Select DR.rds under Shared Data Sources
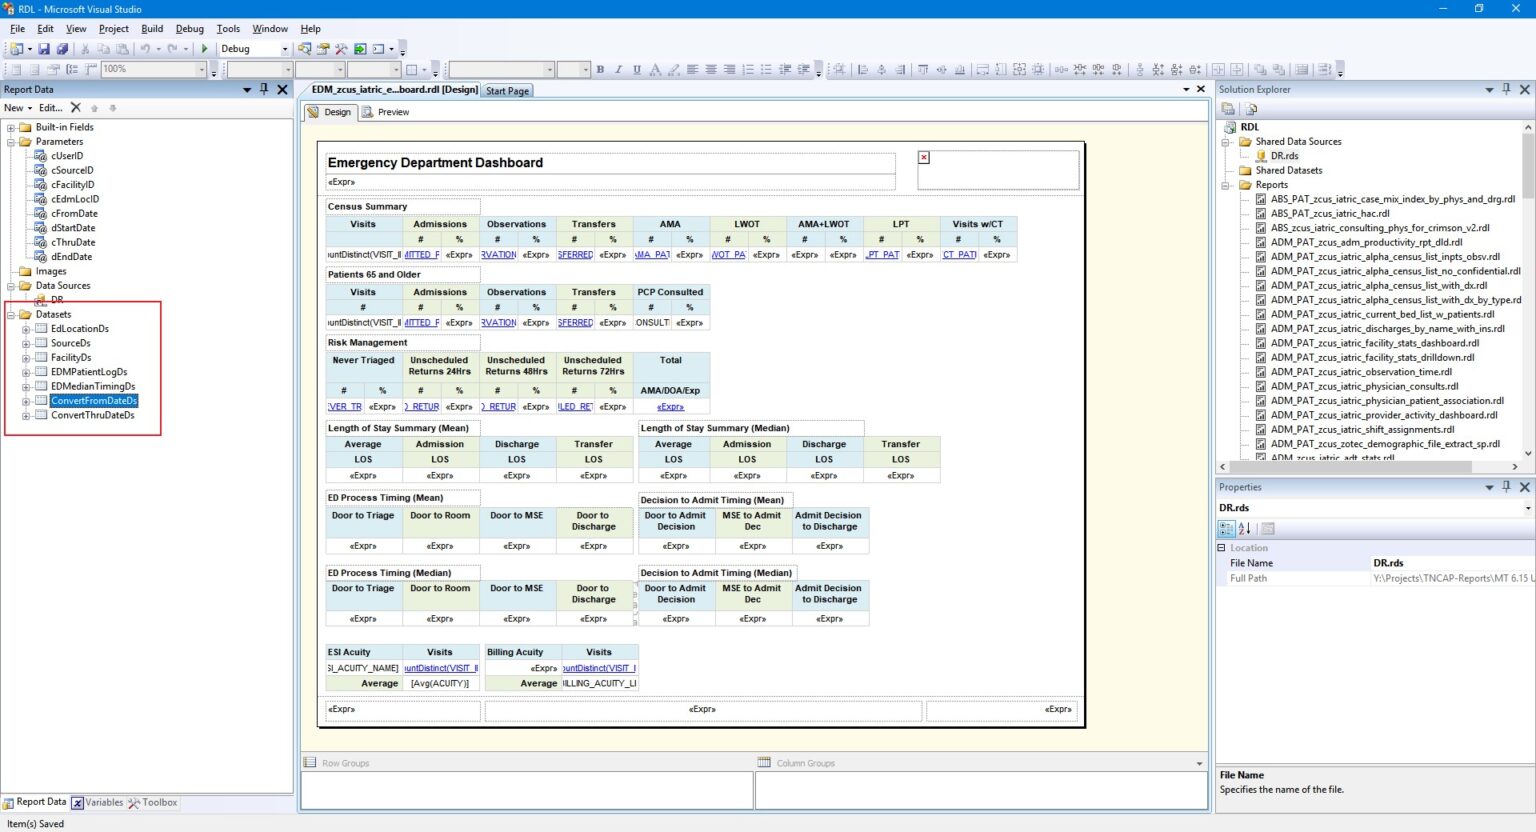The width and height of the screenshot is (1536, 832). pos(1283,156)
